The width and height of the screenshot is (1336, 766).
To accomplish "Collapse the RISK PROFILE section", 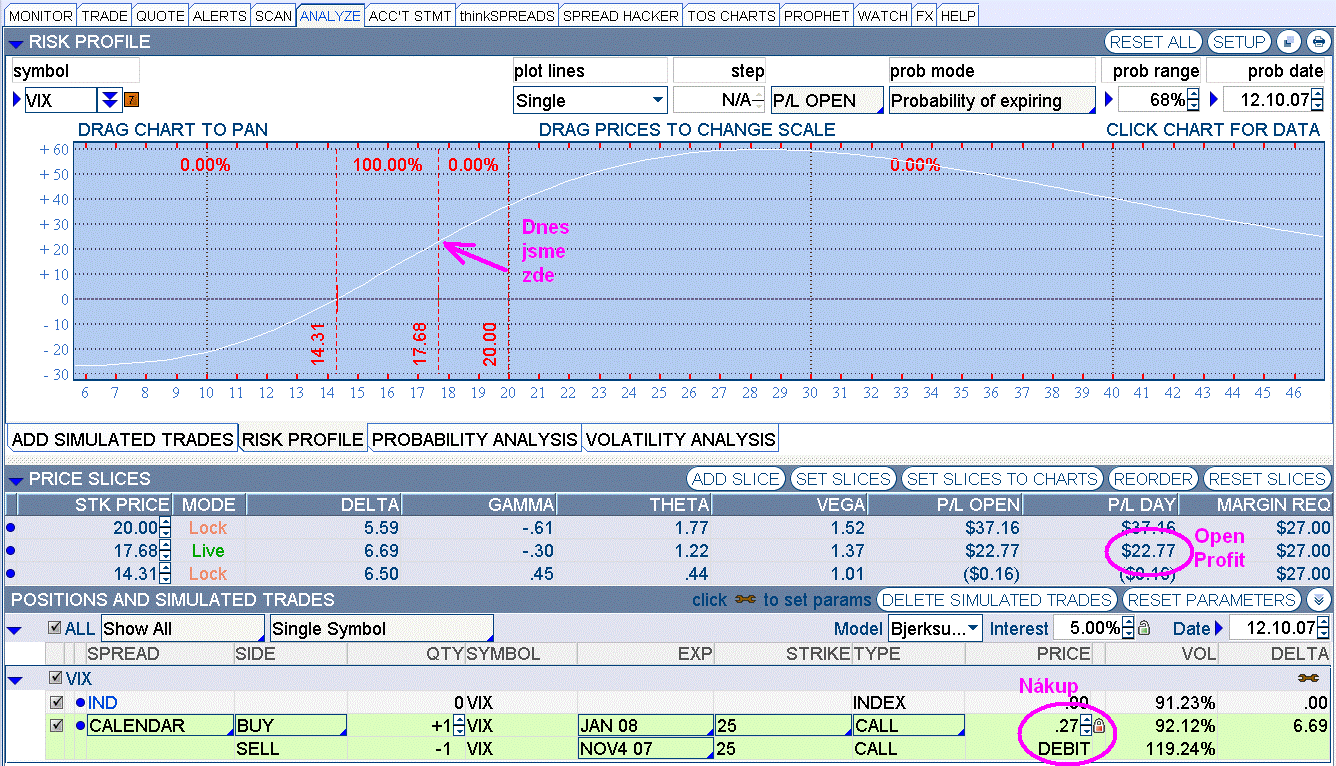I will click(x=17, y=43).
